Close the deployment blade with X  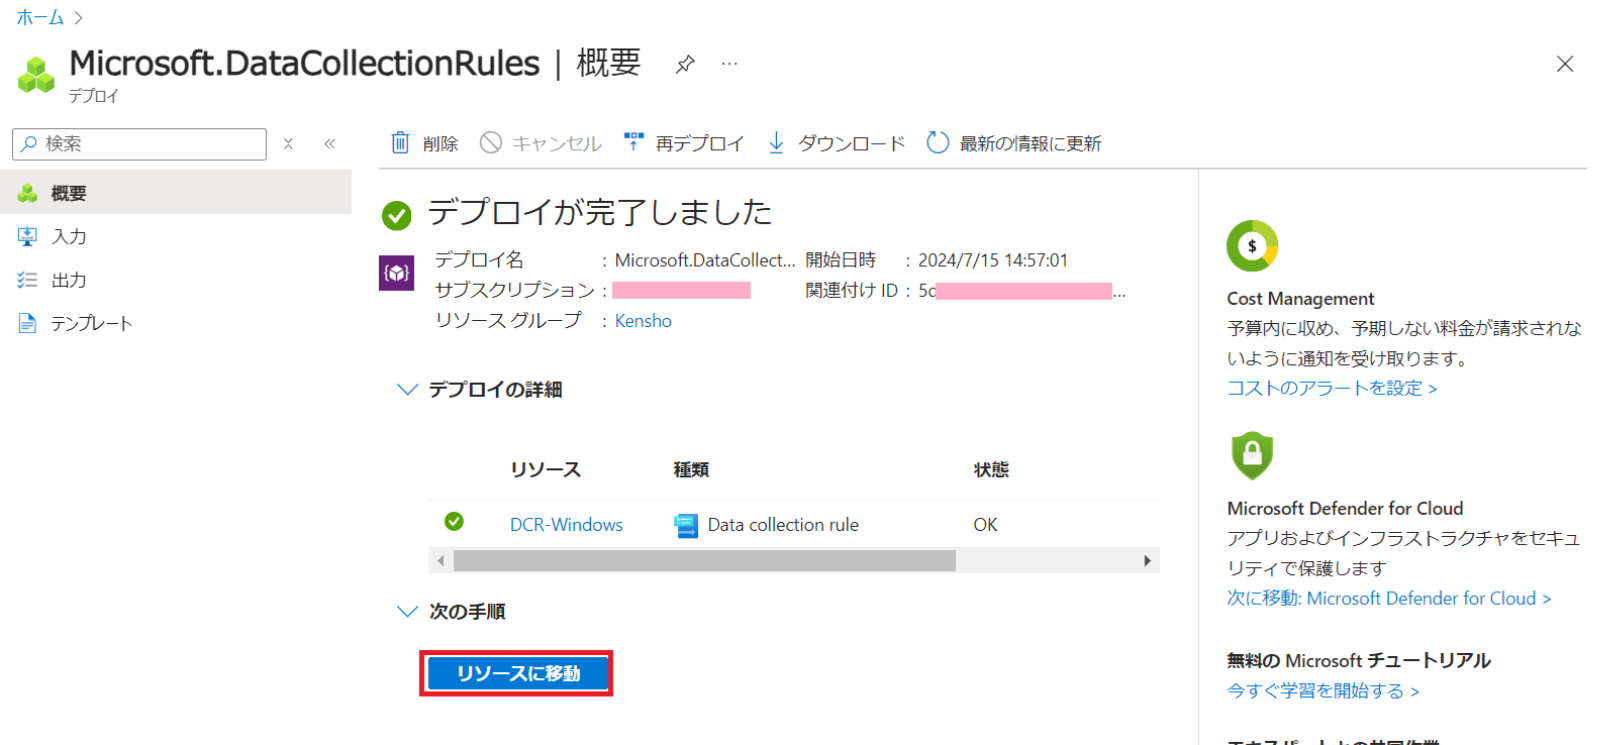[1565, 64]
